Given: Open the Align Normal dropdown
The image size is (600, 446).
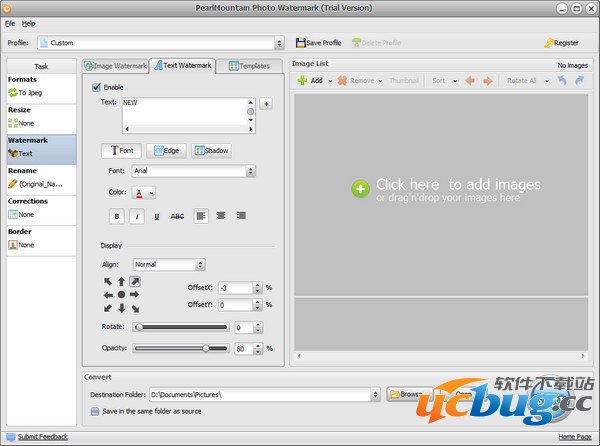Looking at the screenshot, I should click(x=200, y=265).
